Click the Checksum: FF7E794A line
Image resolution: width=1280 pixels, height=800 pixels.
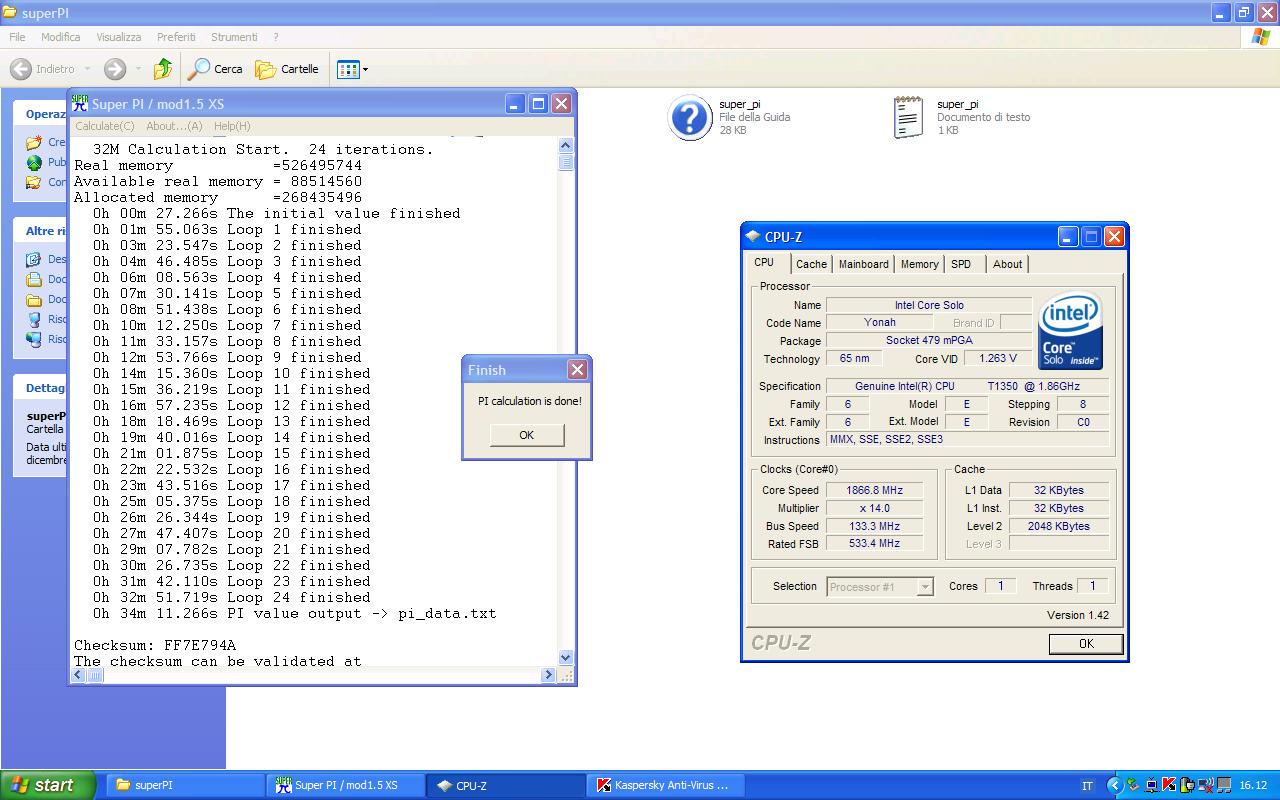(154, 645)
